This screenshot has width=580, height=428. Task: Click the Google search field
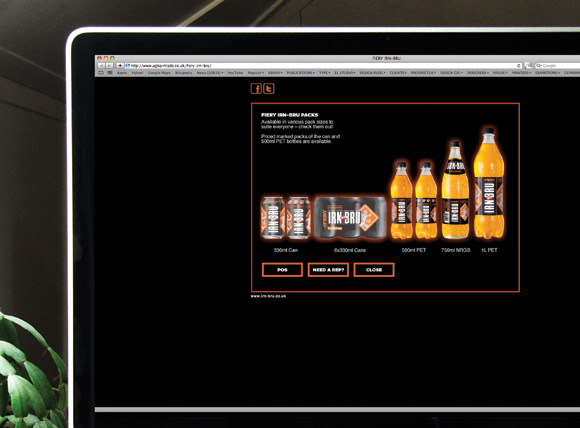pyautogui.click(x=557, y=65)
